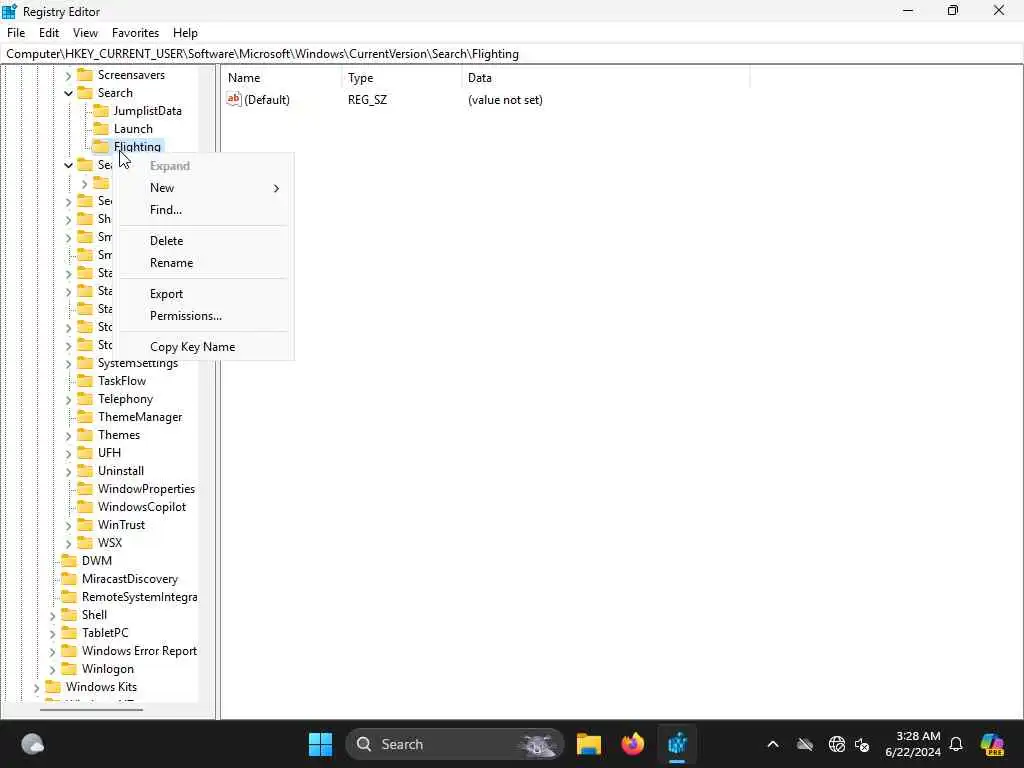
Task: Select the SystemSettings key
Action: [x=138, y=364]
